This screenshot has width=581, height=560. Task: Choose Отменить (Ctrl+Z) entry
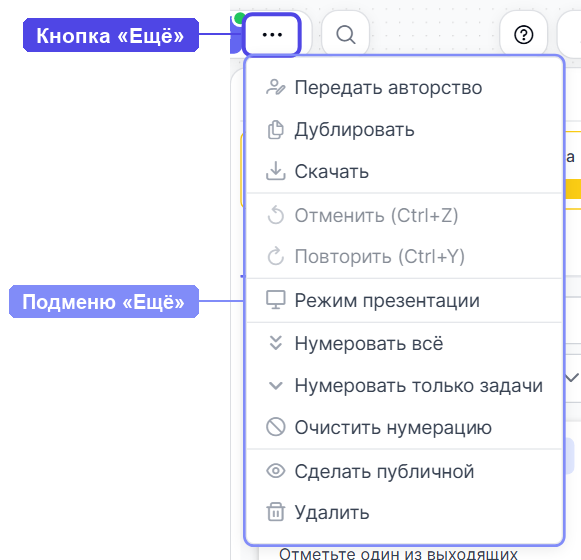405,215
